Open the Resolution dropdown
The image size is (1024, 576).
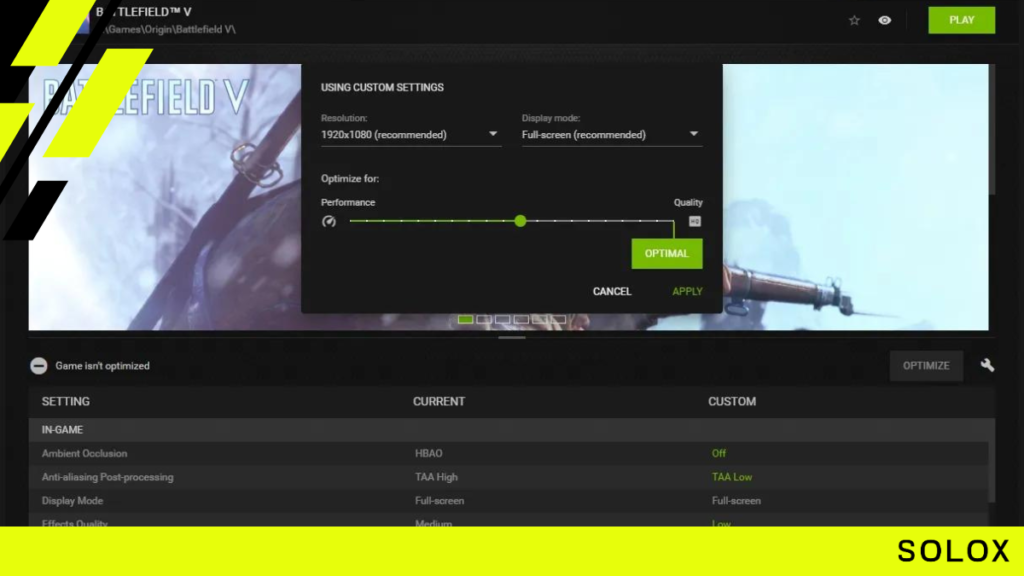(411, 135)
